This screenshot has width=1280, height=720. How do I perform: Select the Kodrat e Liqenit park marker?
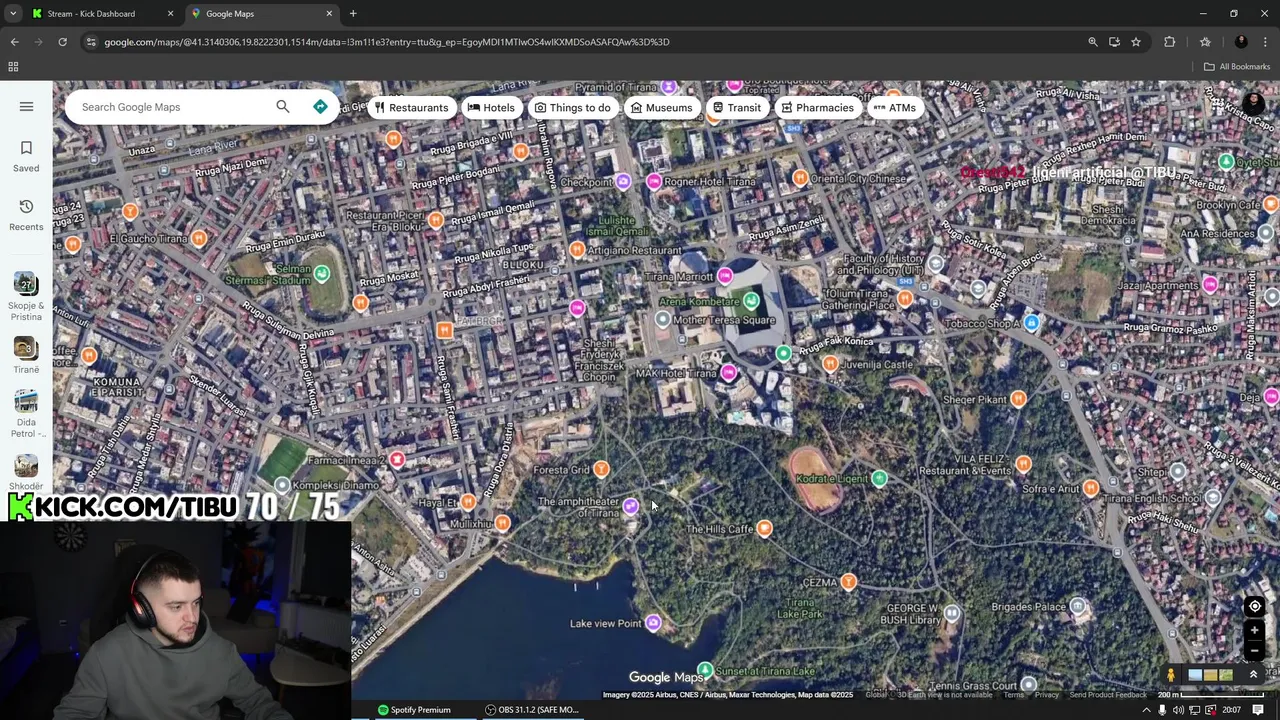[879, 478]
